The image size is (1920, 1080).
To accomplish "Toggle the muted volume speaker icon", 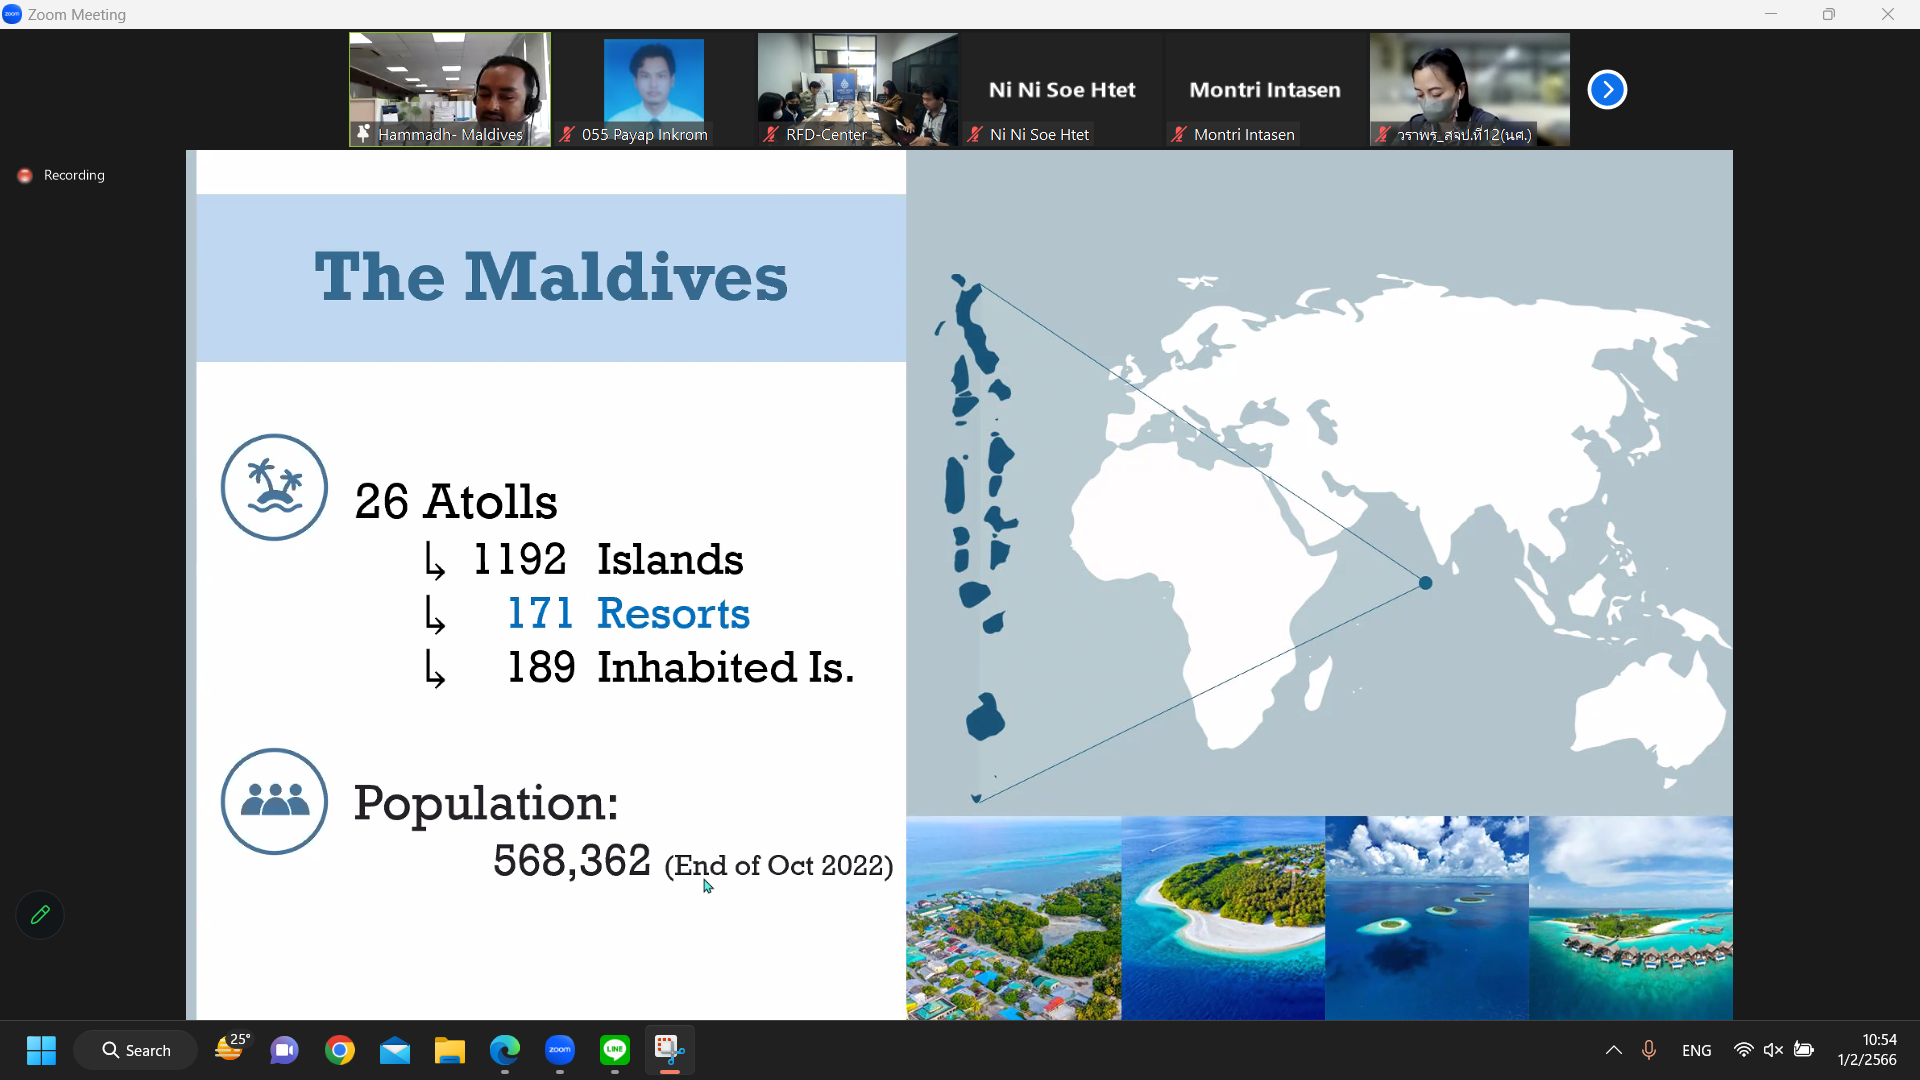I will click(x=1773, y=1050).
